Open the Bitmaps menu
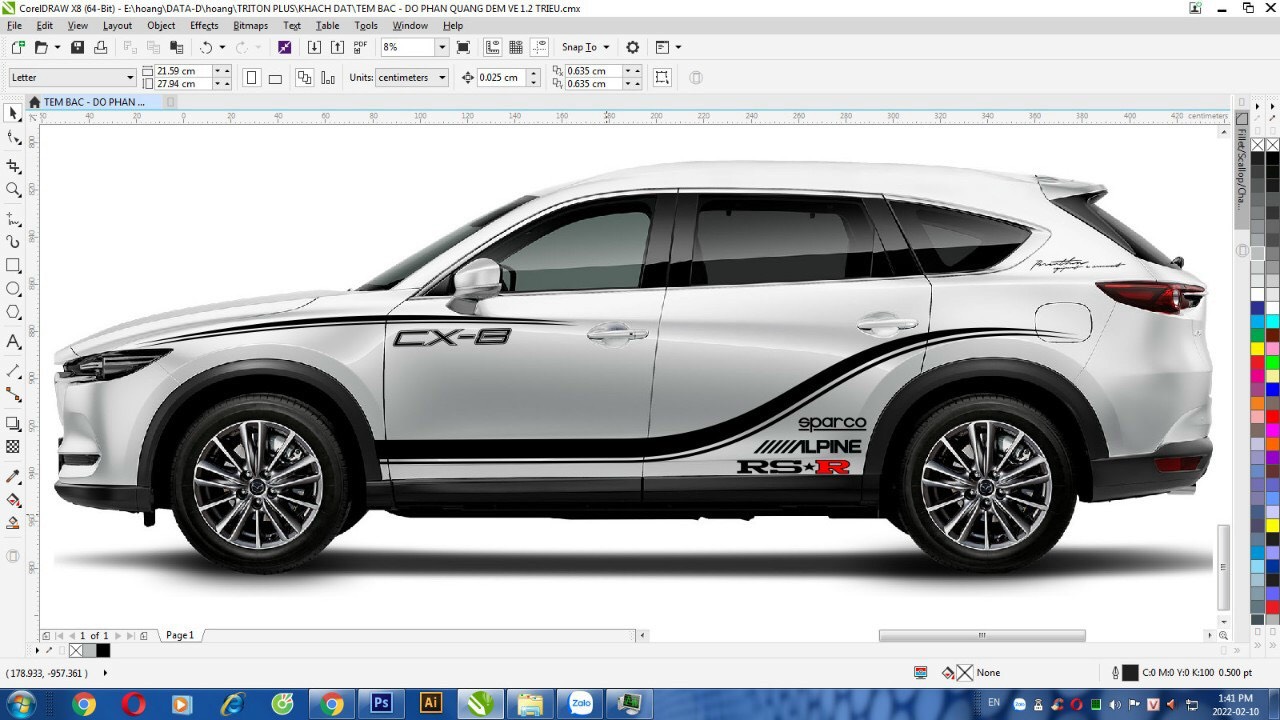Screen dimensions: 1280x720 click(250, 25)
